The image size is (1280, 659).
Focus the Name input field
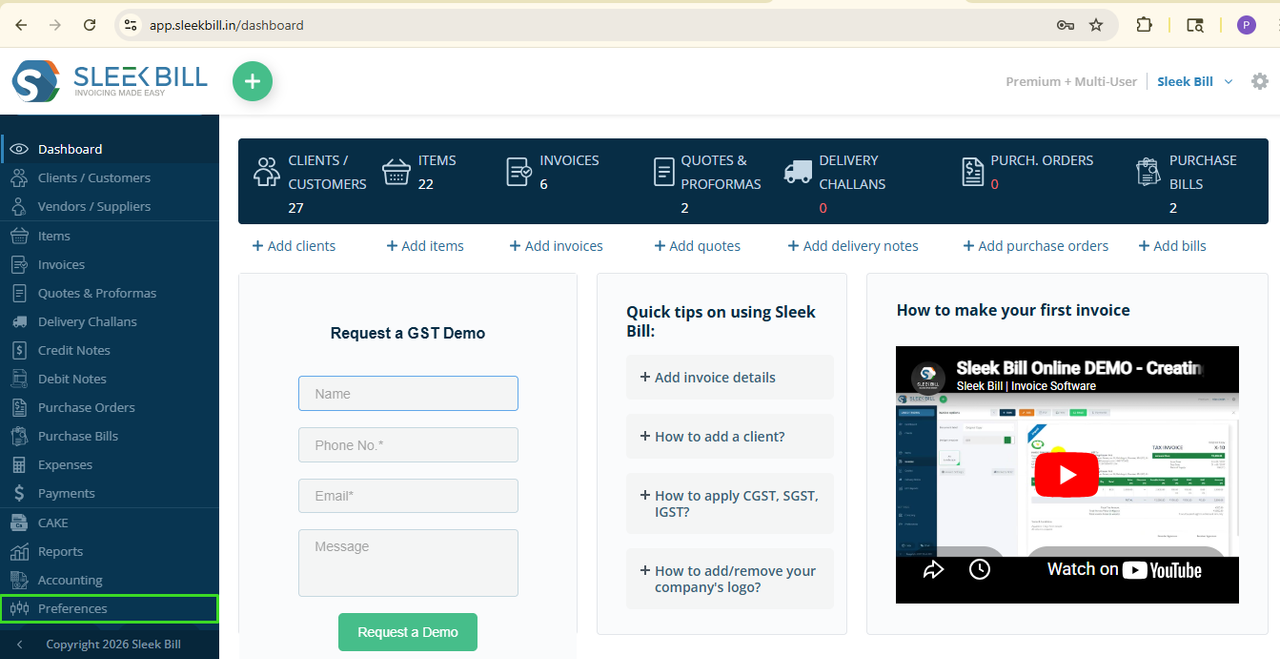point(408,394)
